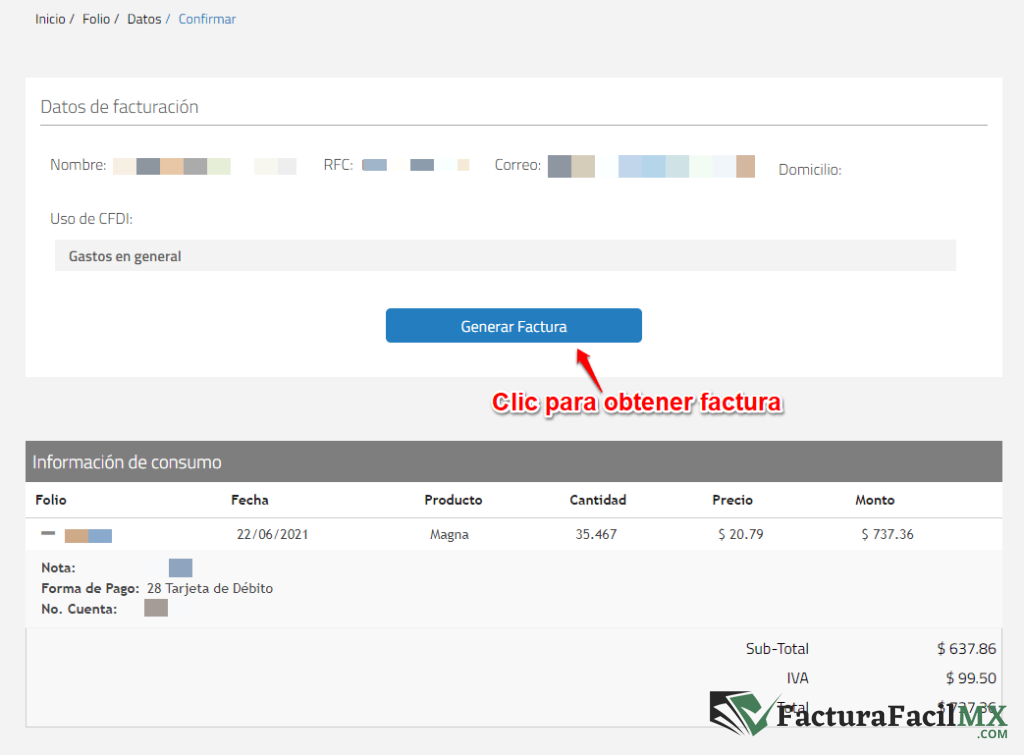
Task: Click the $ 737.36 amount in the row
Action: [x=887, y=535]
